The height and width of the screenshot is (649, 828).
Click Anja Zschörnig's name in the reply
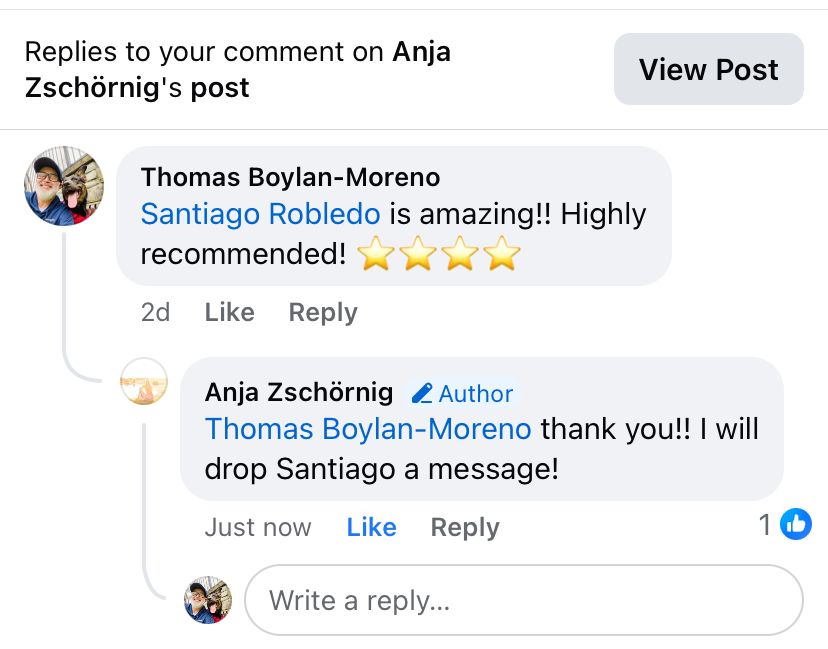pos(299,392)
